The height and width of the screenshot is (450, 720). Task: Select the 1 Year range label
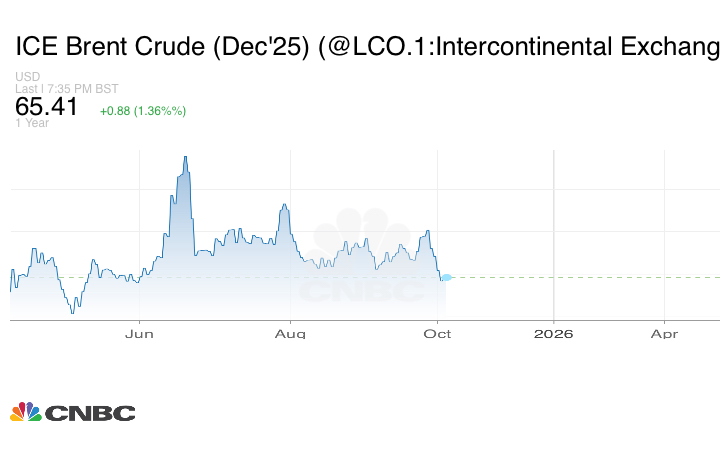[x=32, y=123]
